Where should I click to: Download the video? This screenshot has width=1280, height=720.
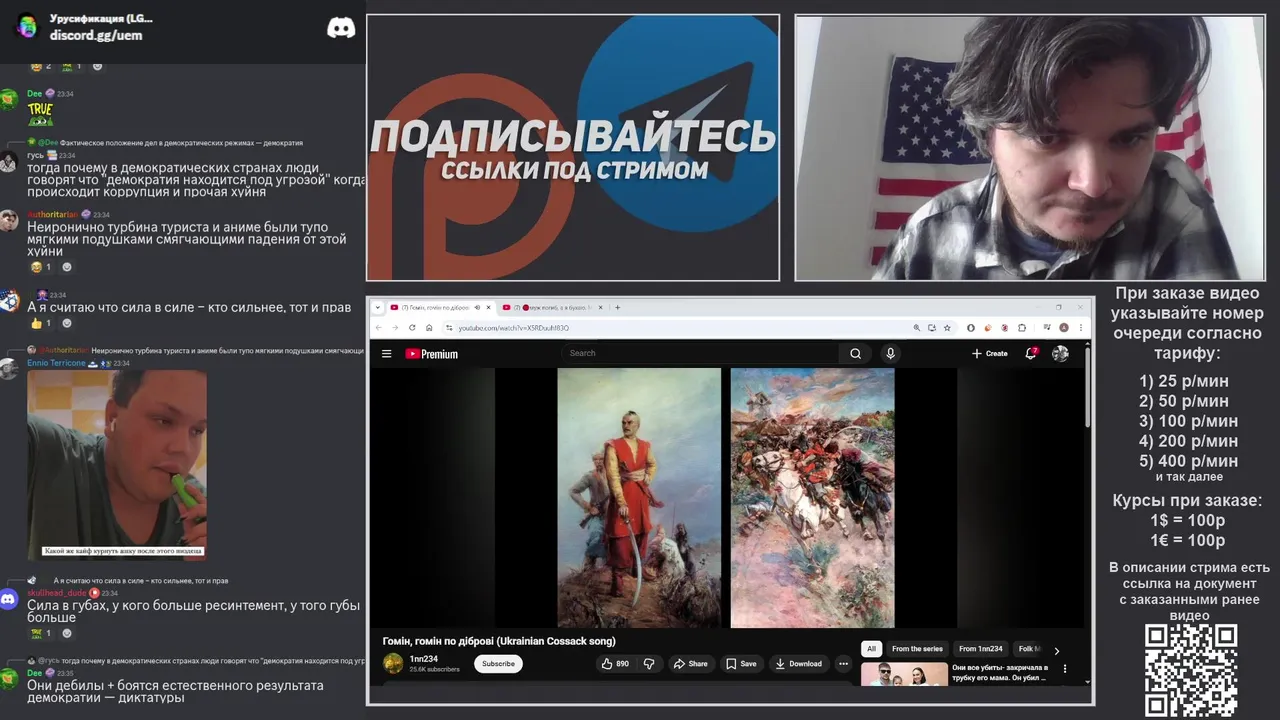tap(799, 663)
